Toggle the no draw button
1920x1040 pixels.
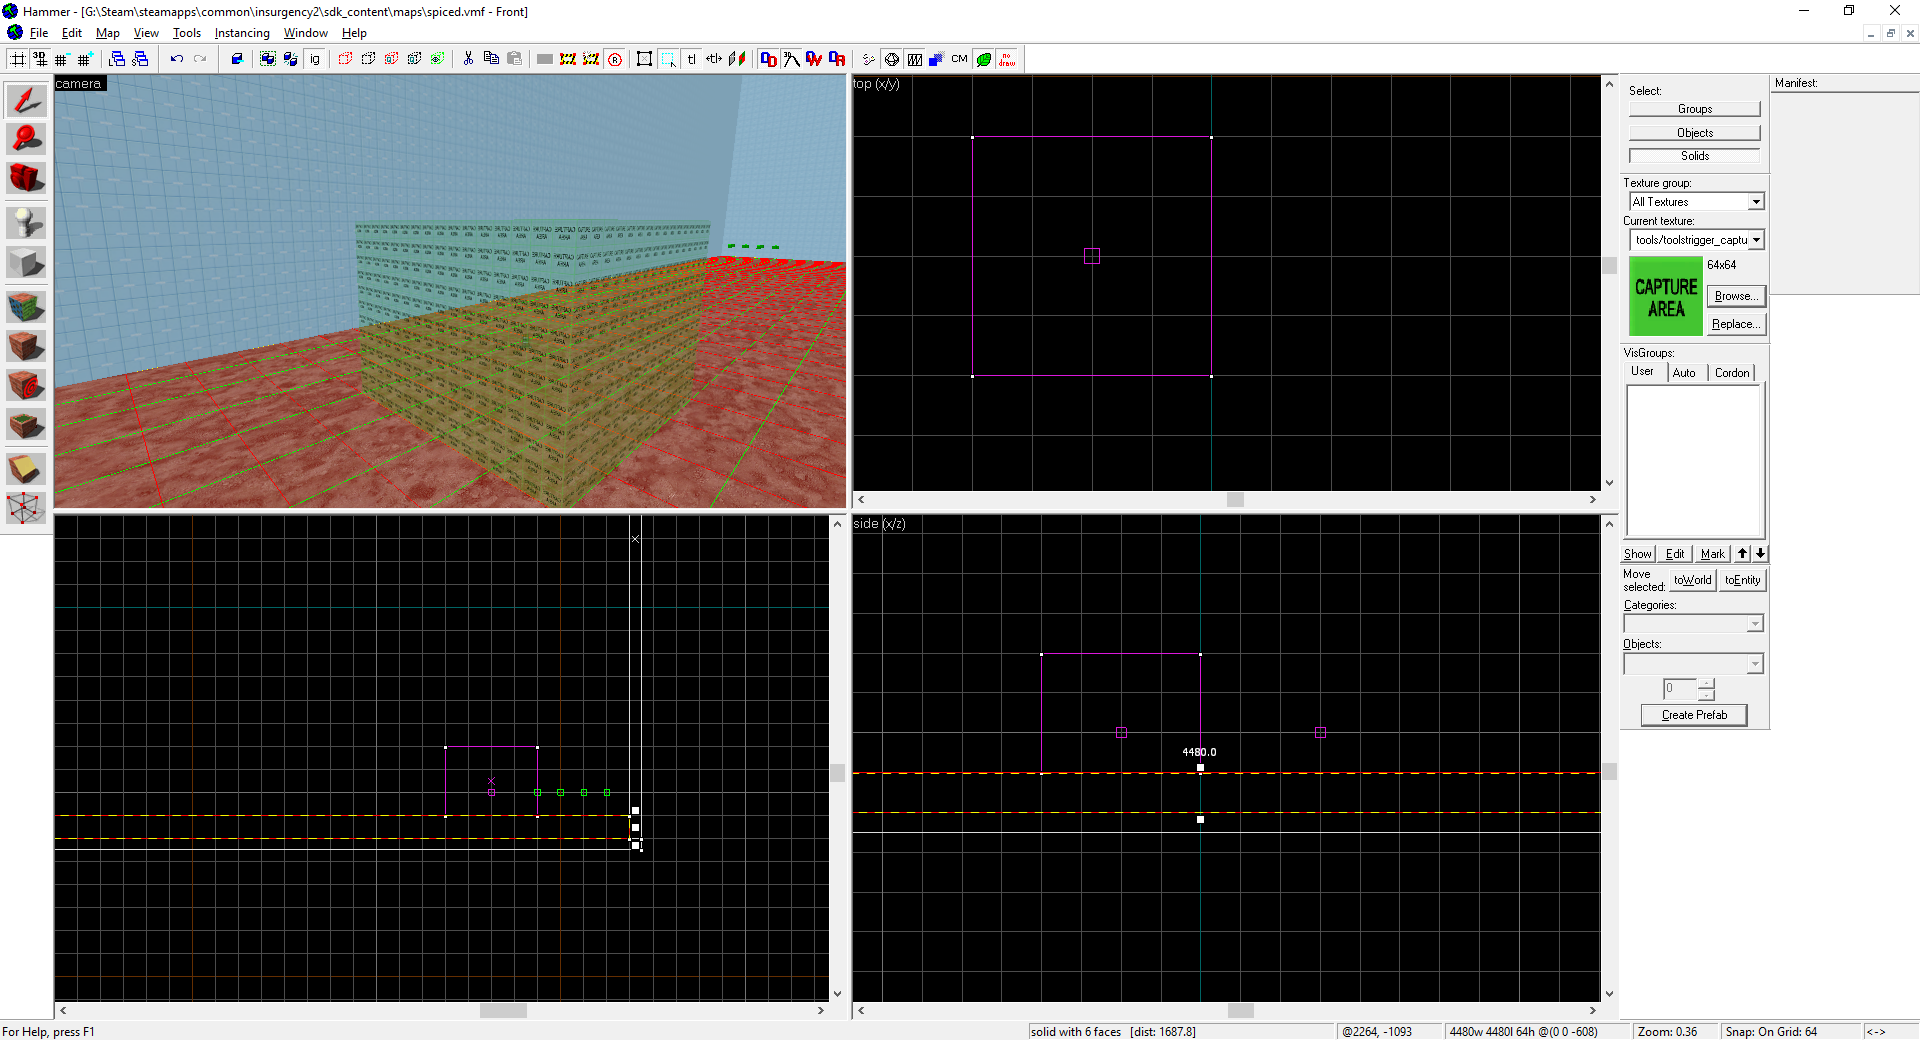click(1007, 59)
